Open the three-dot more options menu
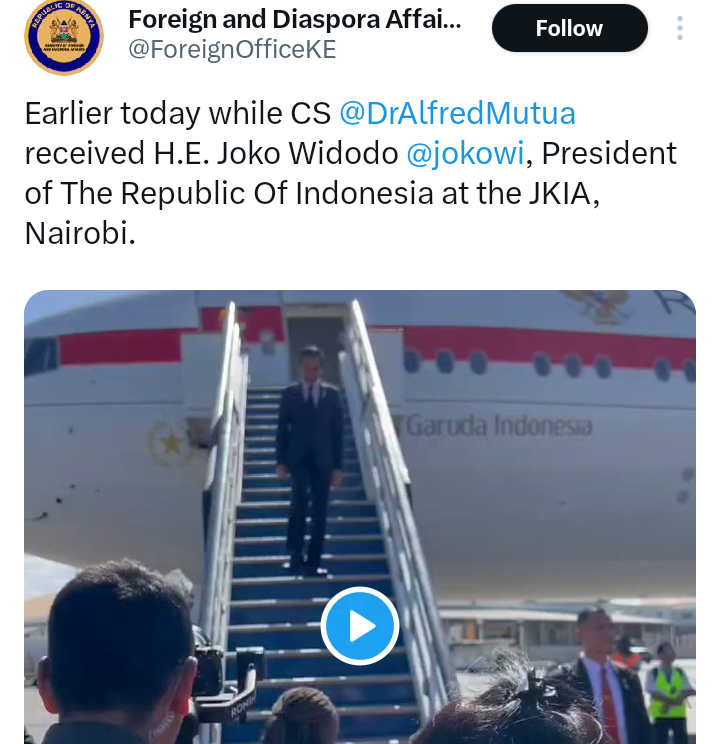Viewport: 720px width, 744px height. 680,28
